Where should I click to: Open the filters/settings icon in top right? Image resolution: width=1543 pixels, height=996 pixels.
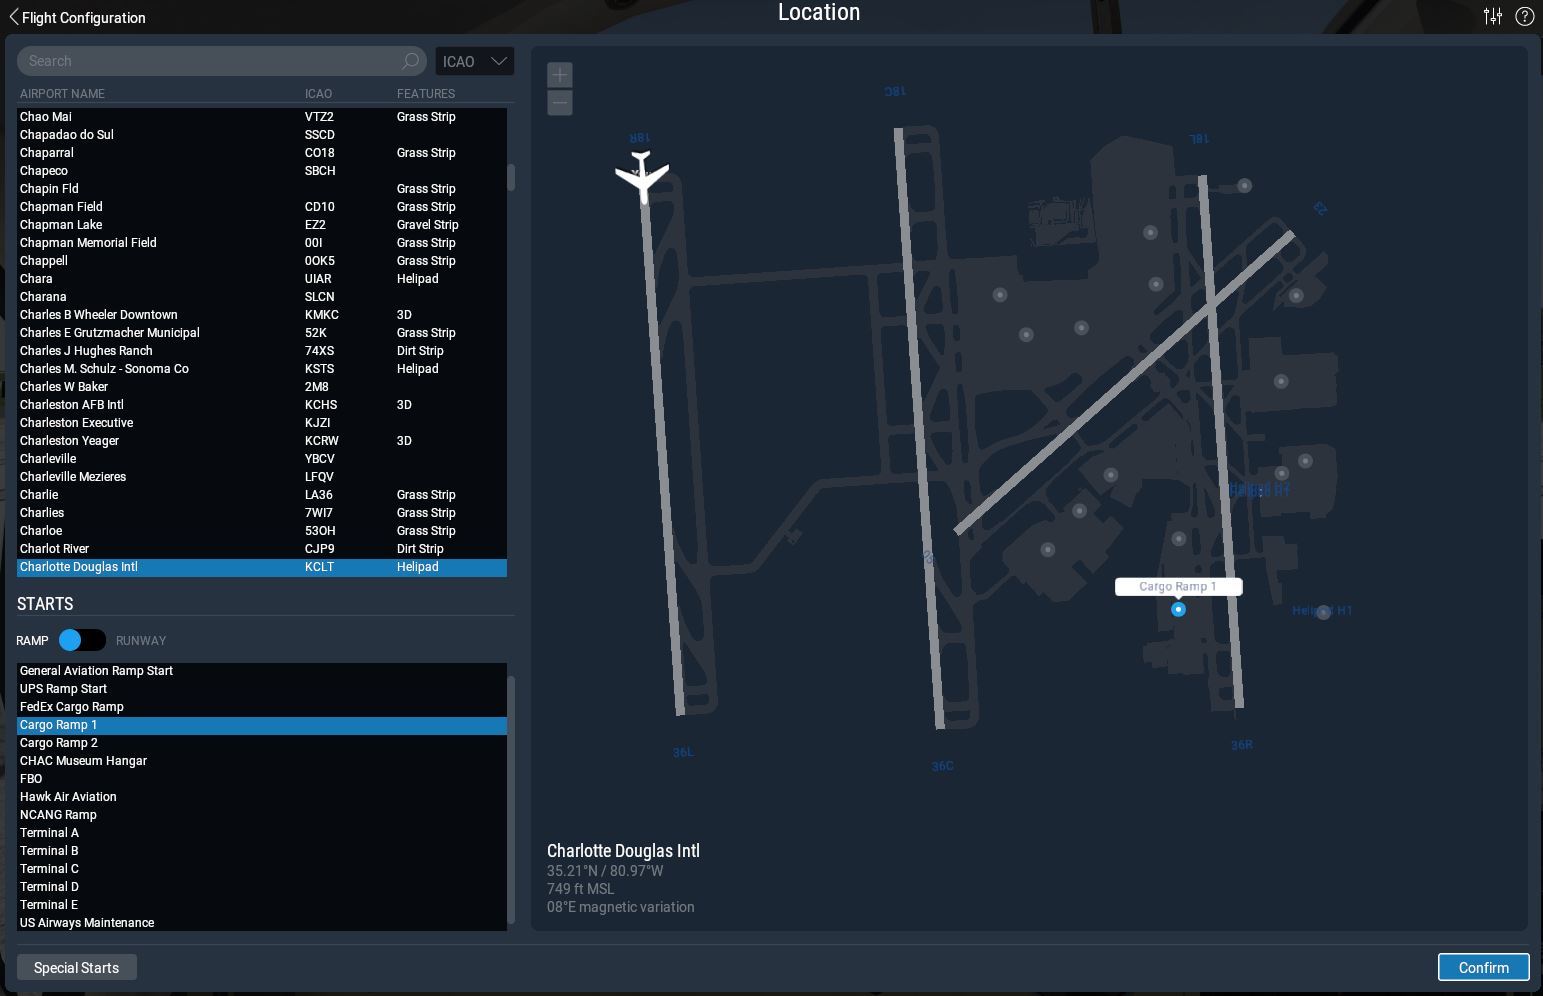click(1493, 16)
